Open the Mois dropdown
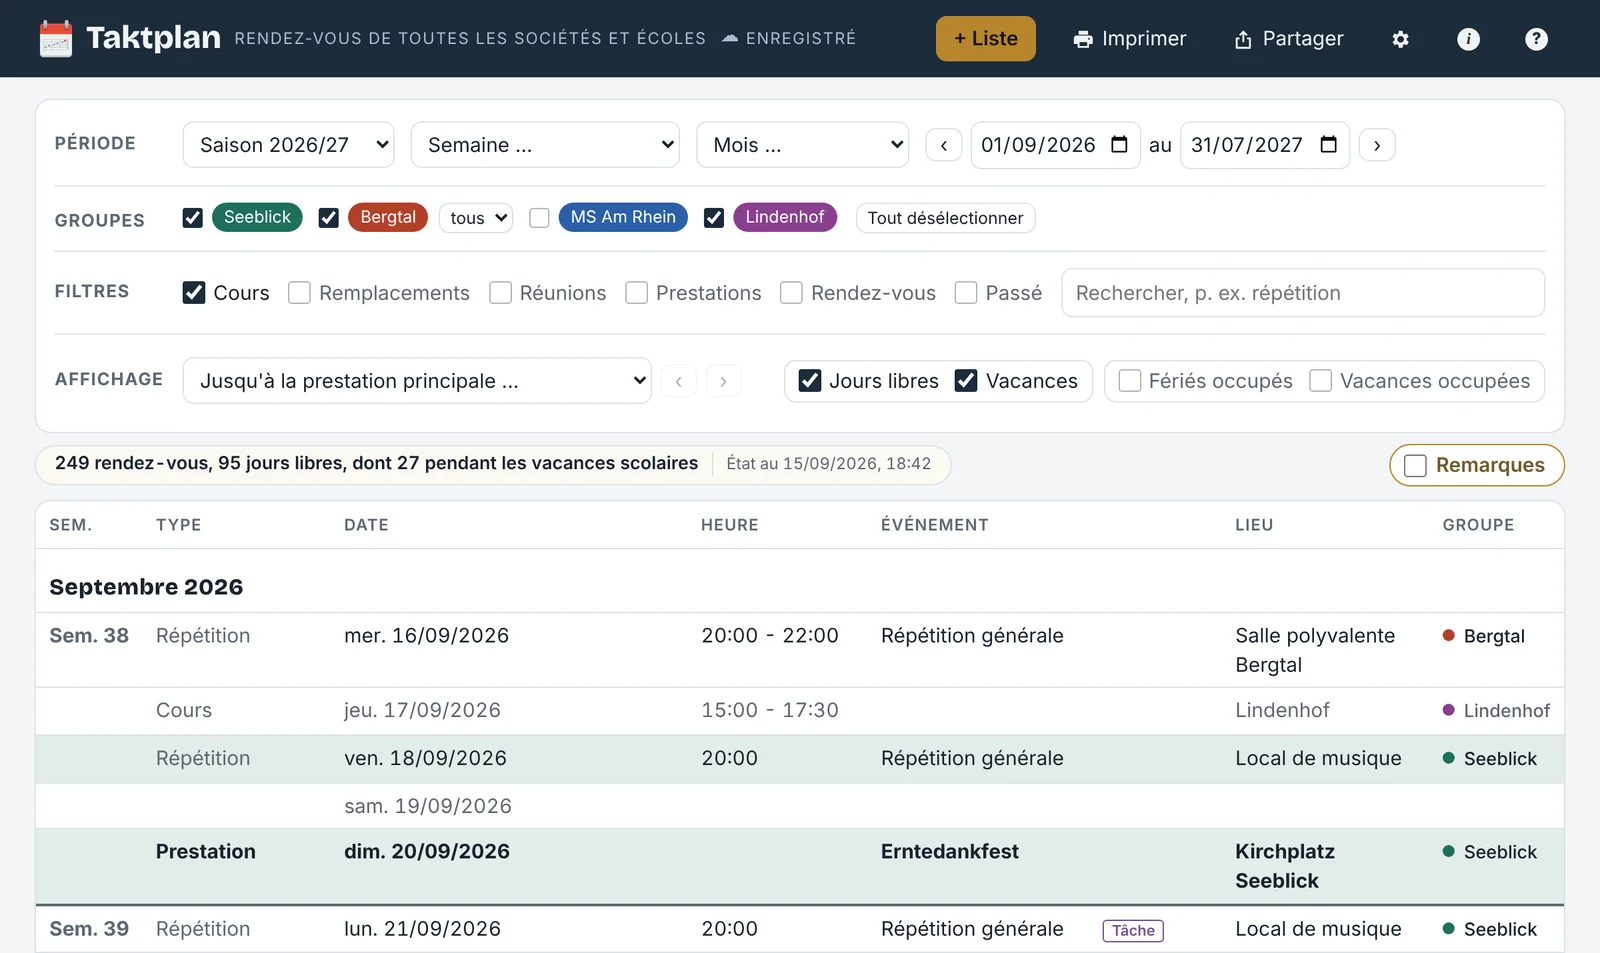Screen dimensions: 1600x953 click(x=802, y=145)
